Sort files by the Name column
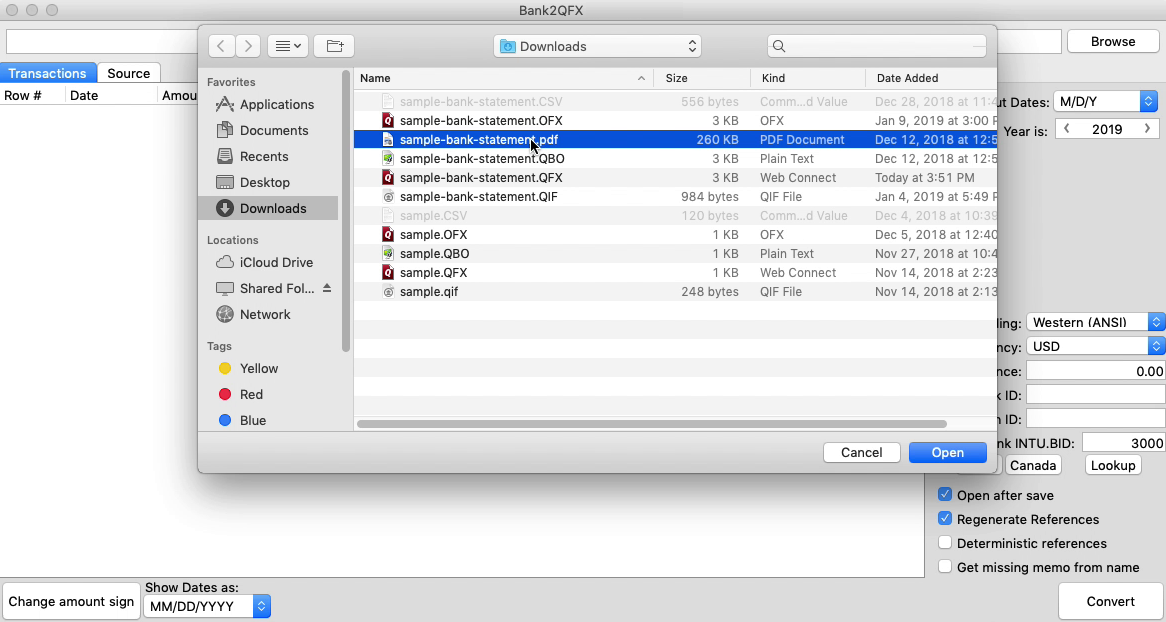 point(503,78)
